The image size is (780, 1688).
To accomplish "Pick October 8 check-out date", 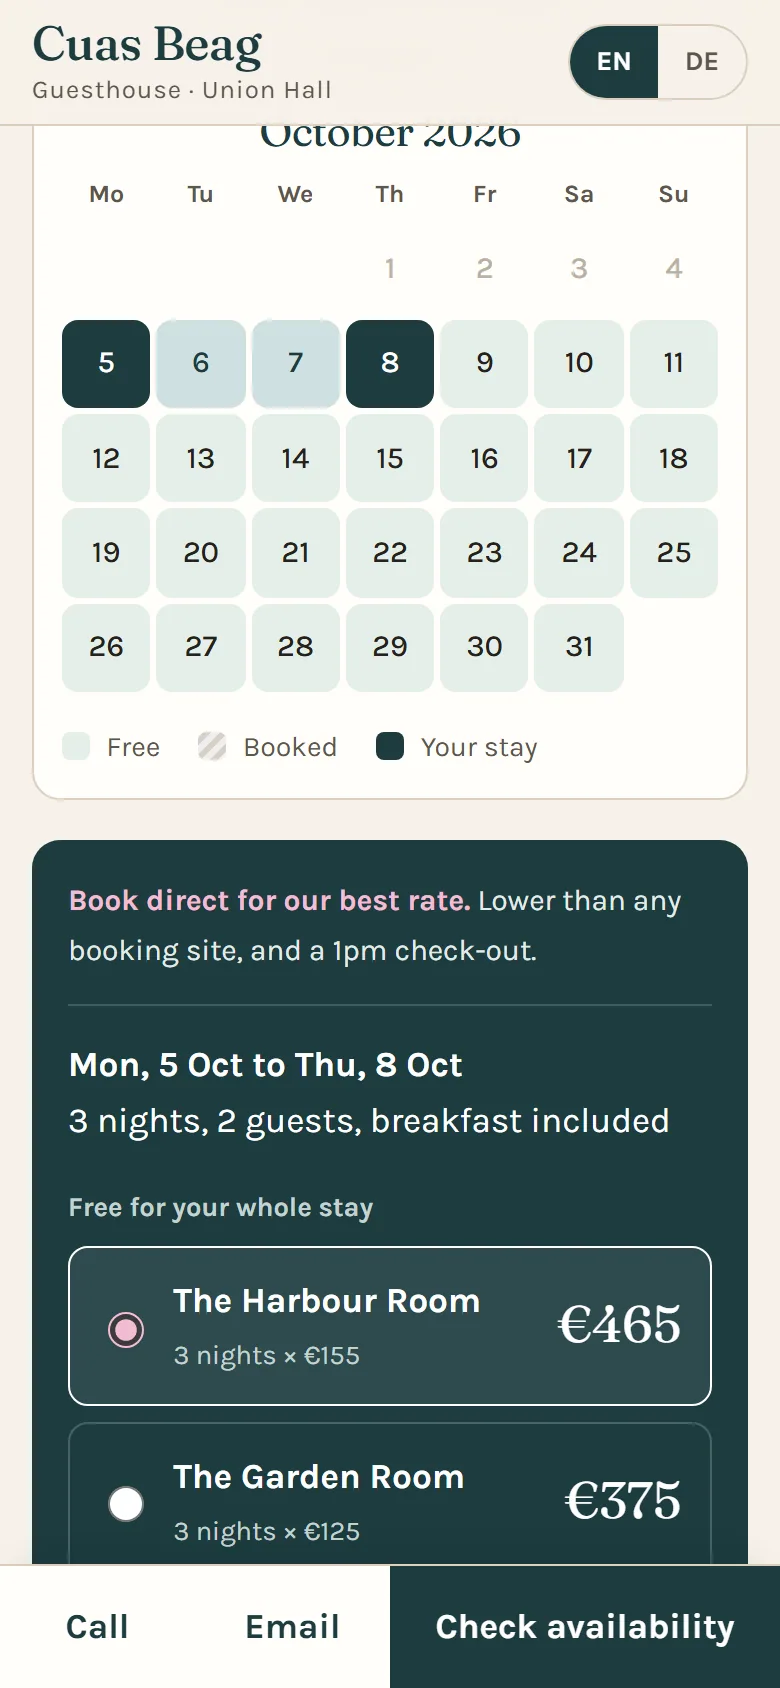I will (390, 364).
